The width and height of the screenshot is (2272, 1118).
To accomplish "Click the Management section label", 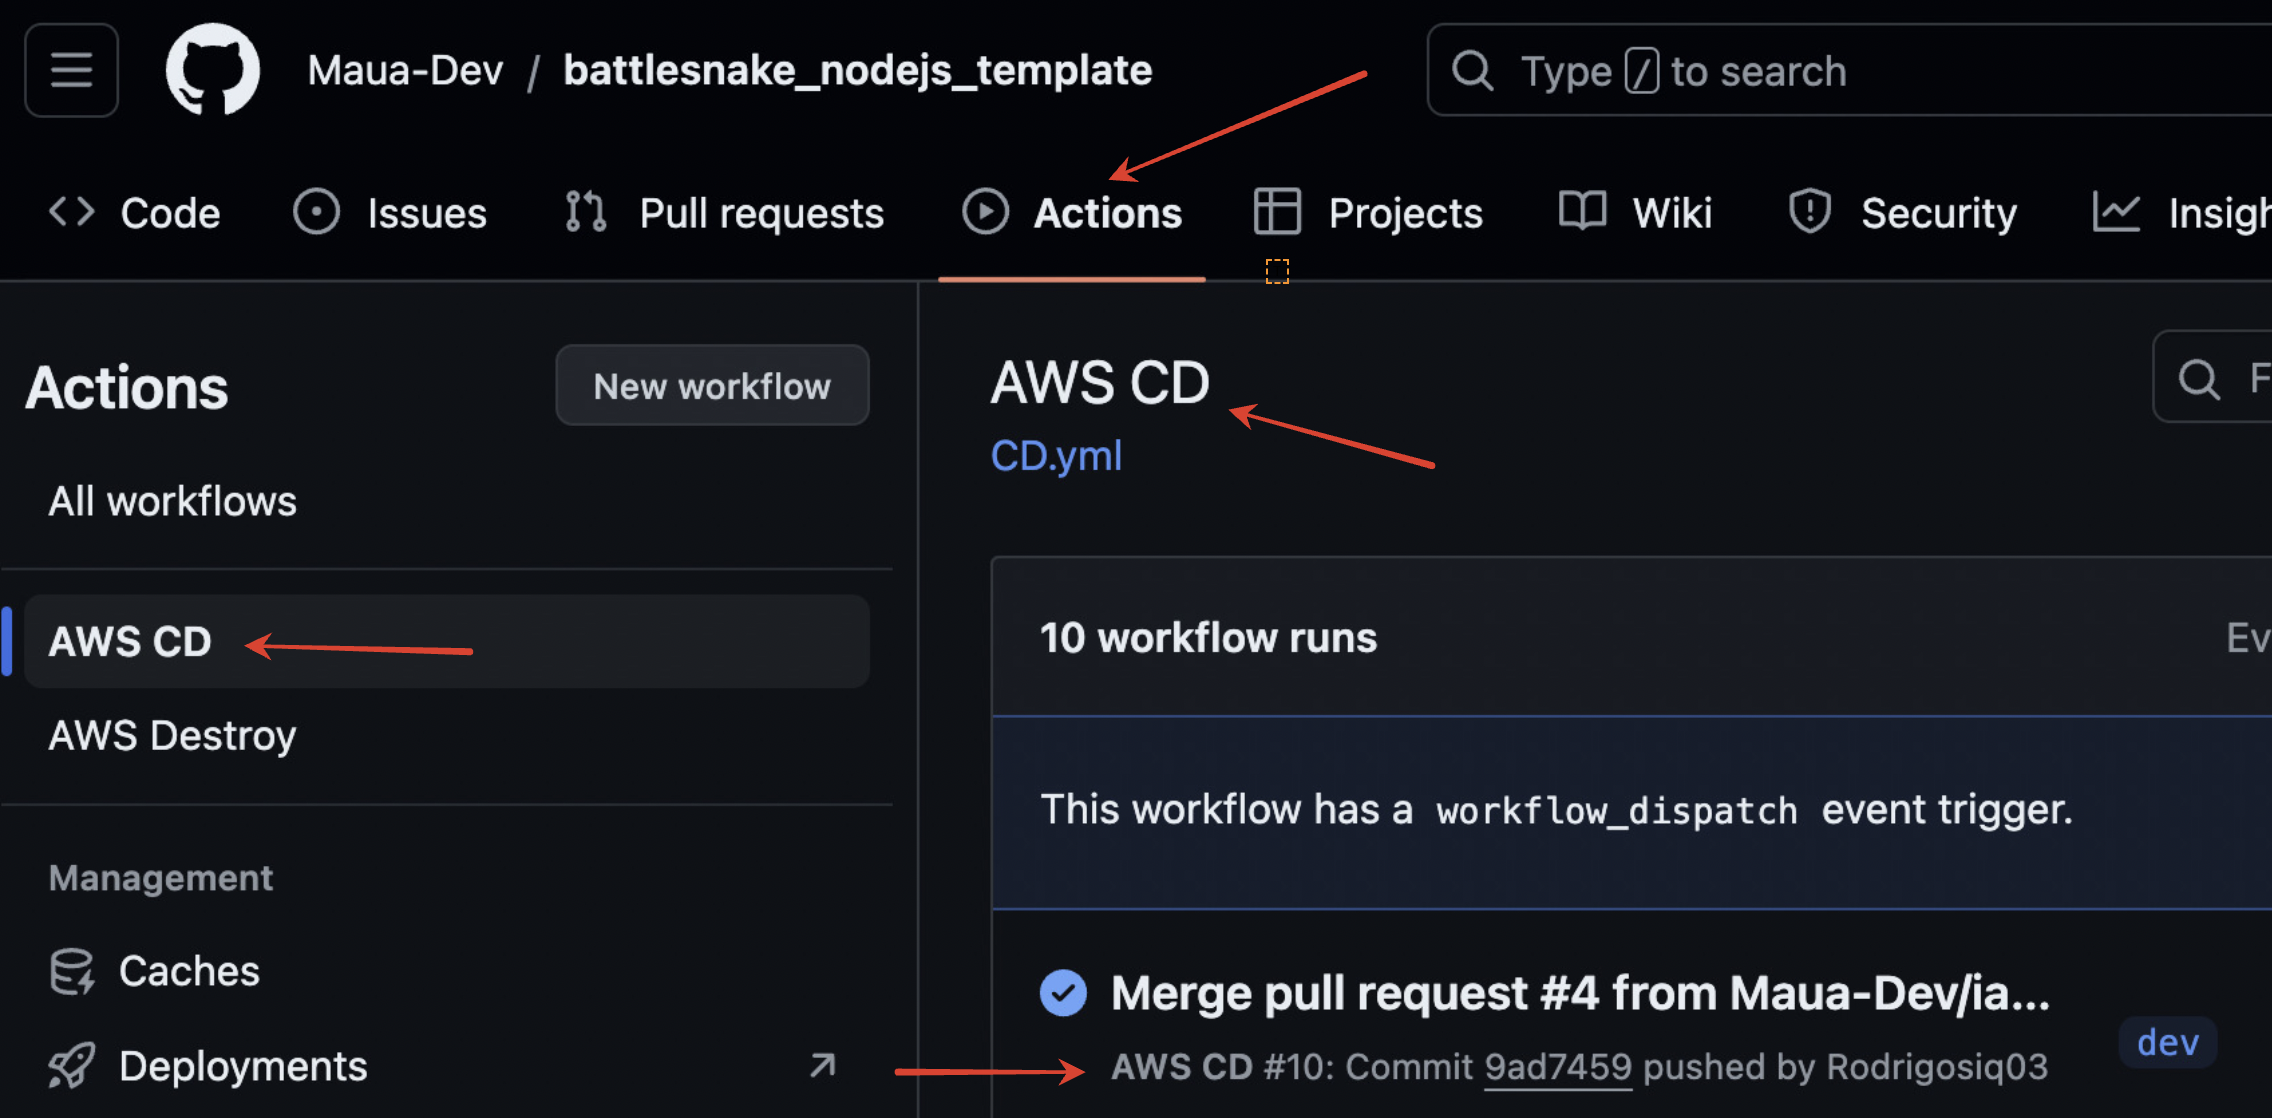I will click(x=160, y=878).
